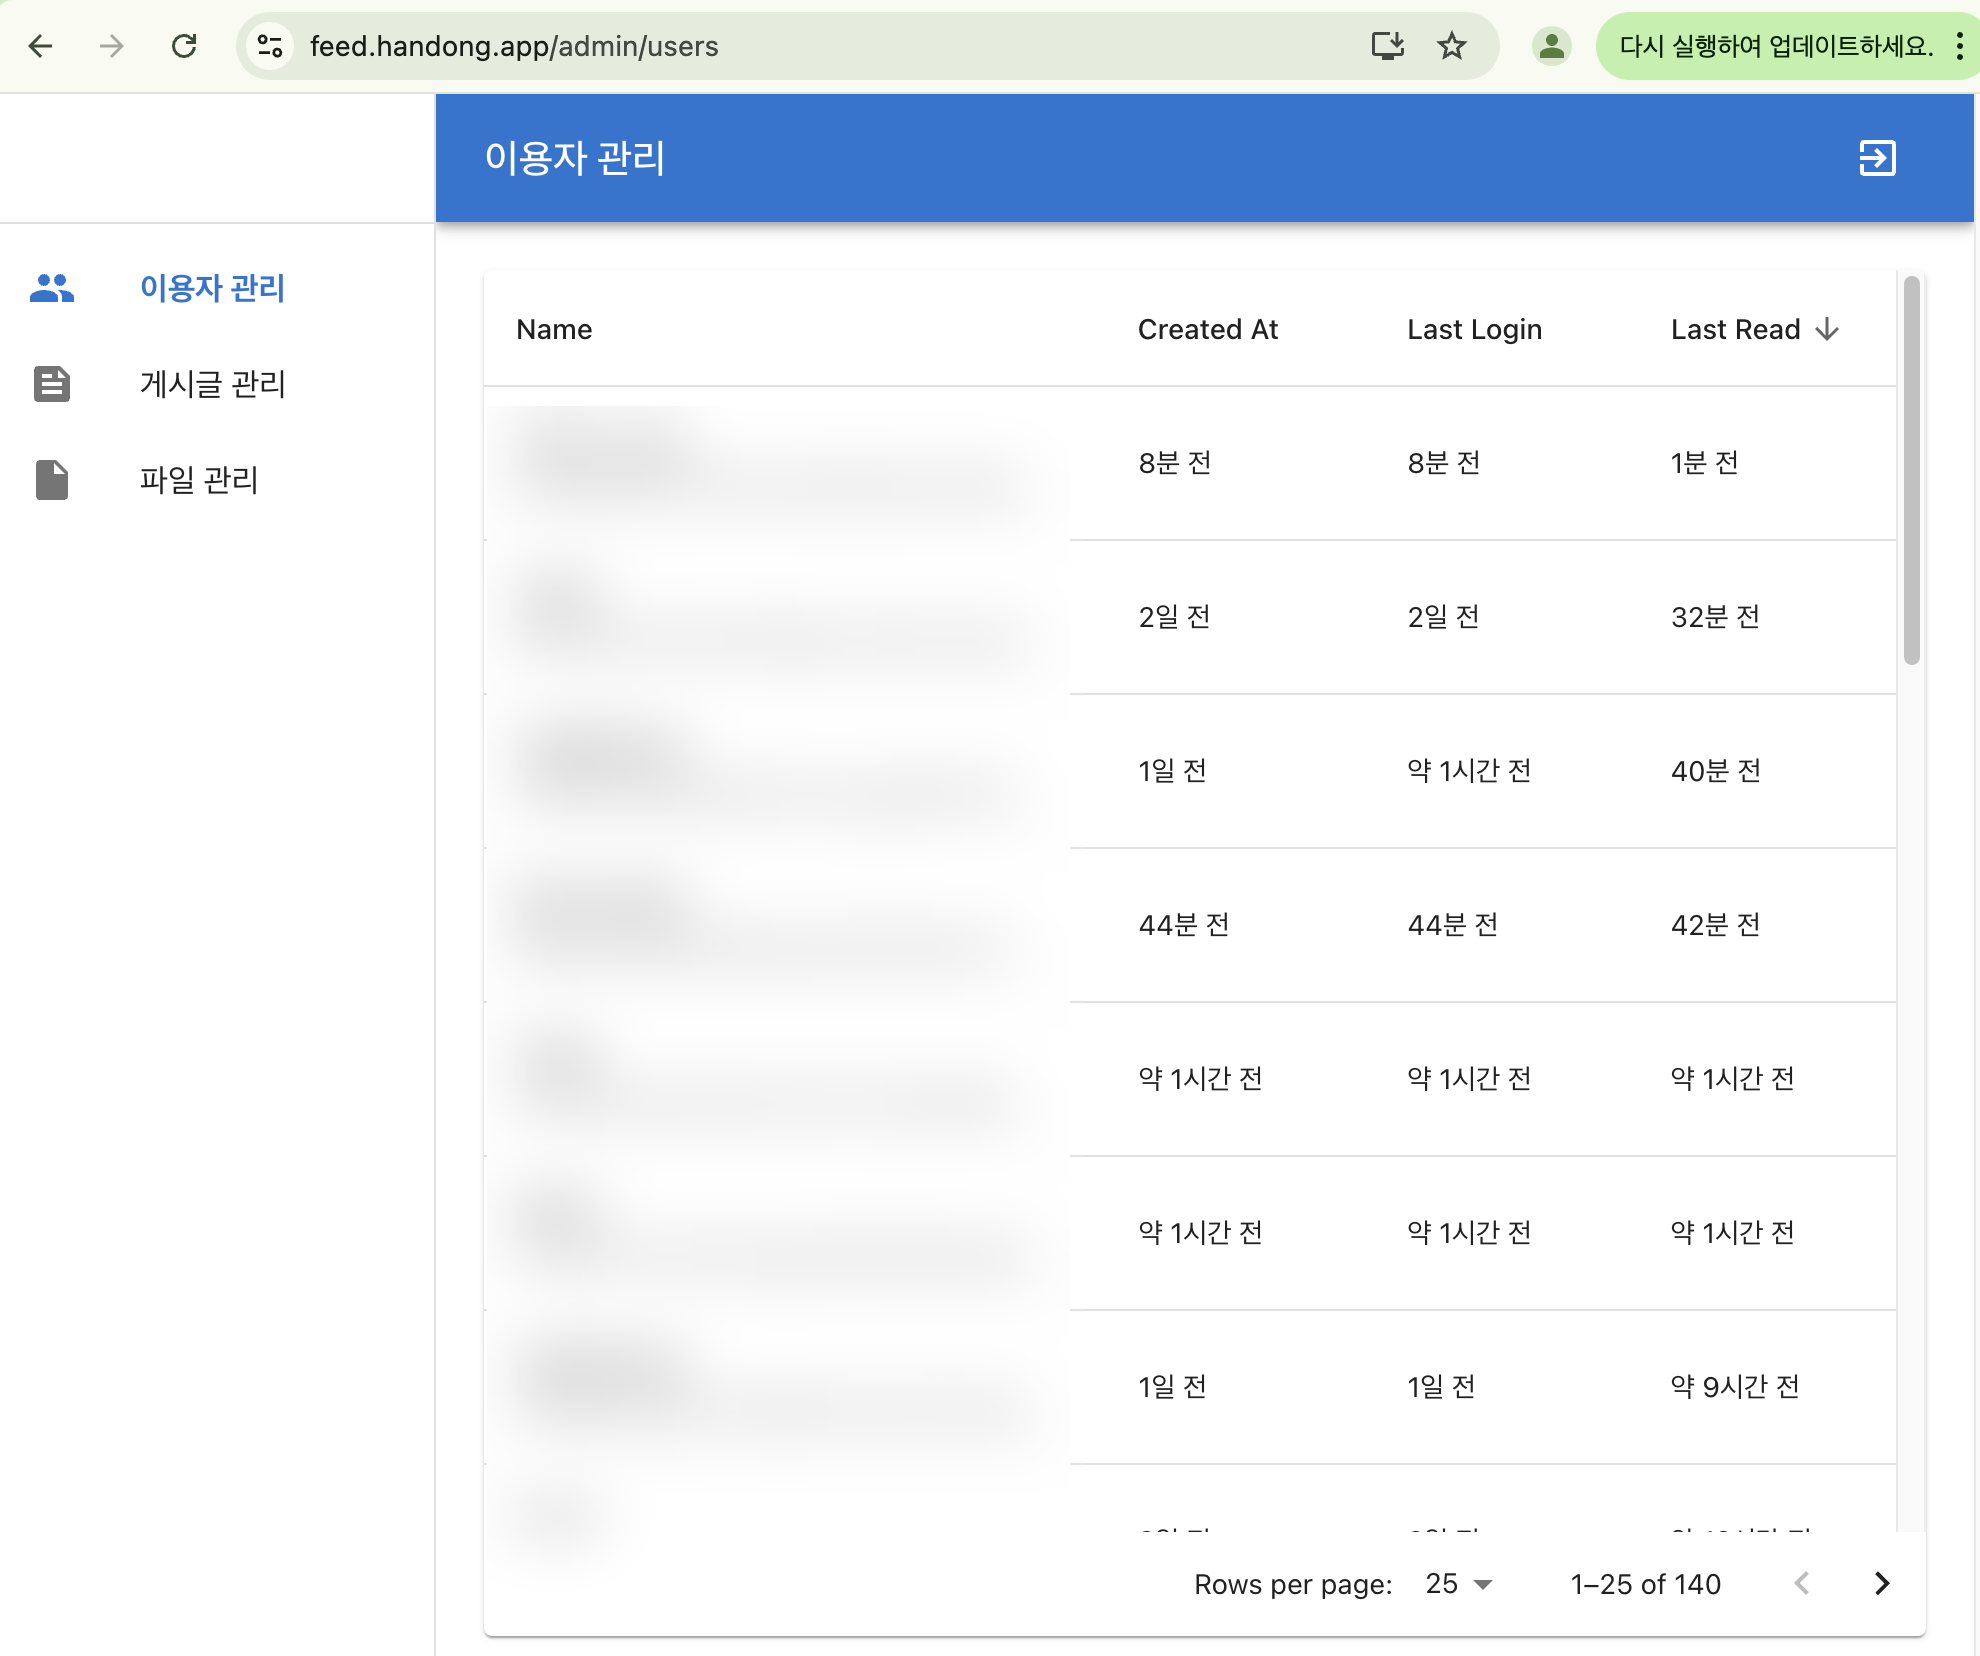
Task: Open Rows per page dropdown
Action: [1459, 1584]
